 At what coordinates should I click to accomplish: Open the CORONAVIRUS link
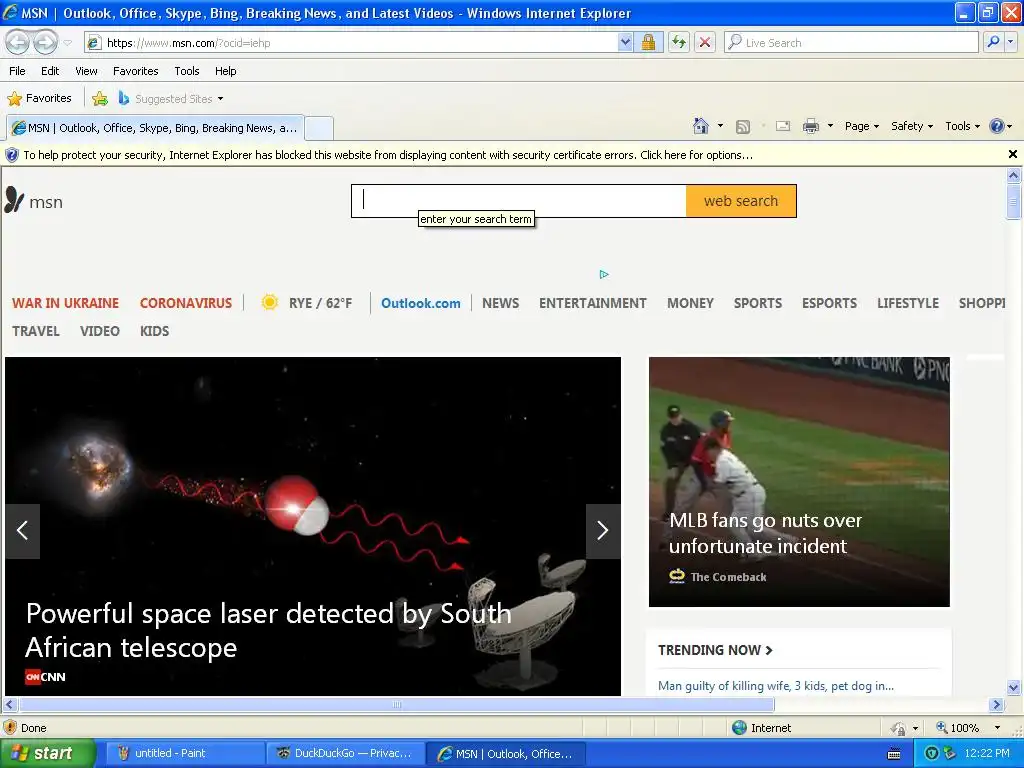185,303
